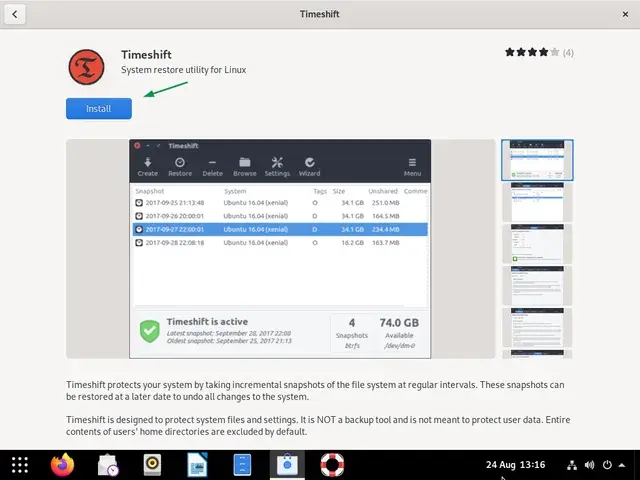Click the red Timeshift app logo
Screen dimensions: 640x480
click(87, 67)
